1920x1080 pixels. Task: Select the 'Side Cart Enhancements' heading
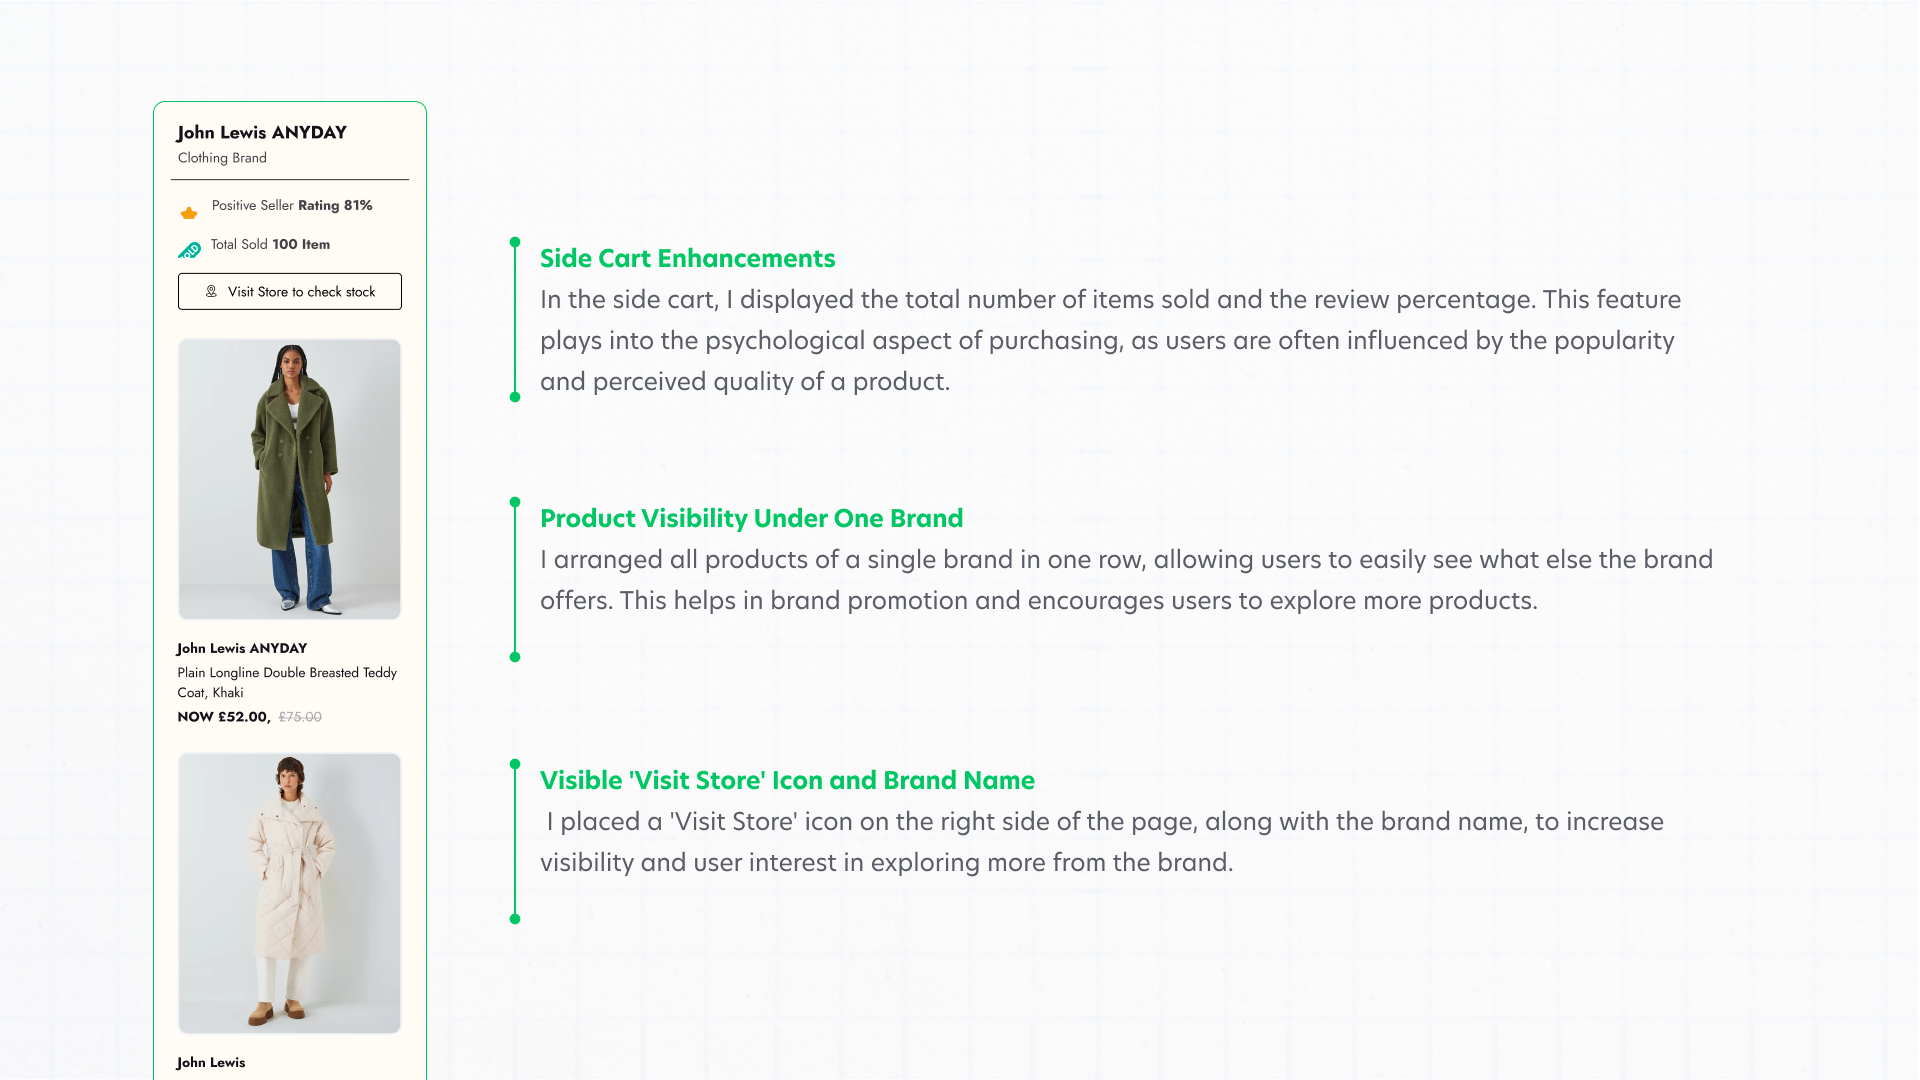click(x=687, y=258)
